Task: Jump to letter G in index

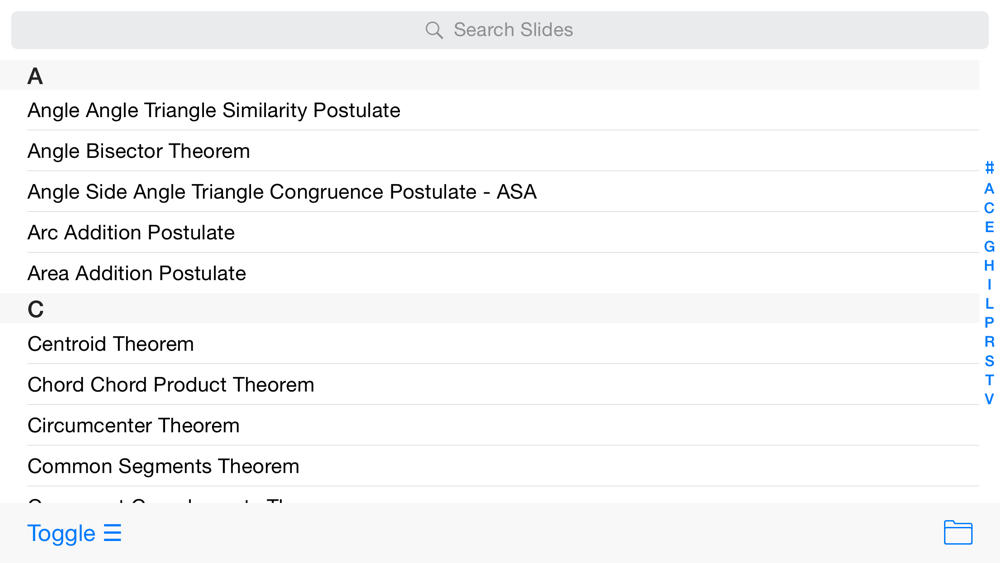Action: point(989,246)
